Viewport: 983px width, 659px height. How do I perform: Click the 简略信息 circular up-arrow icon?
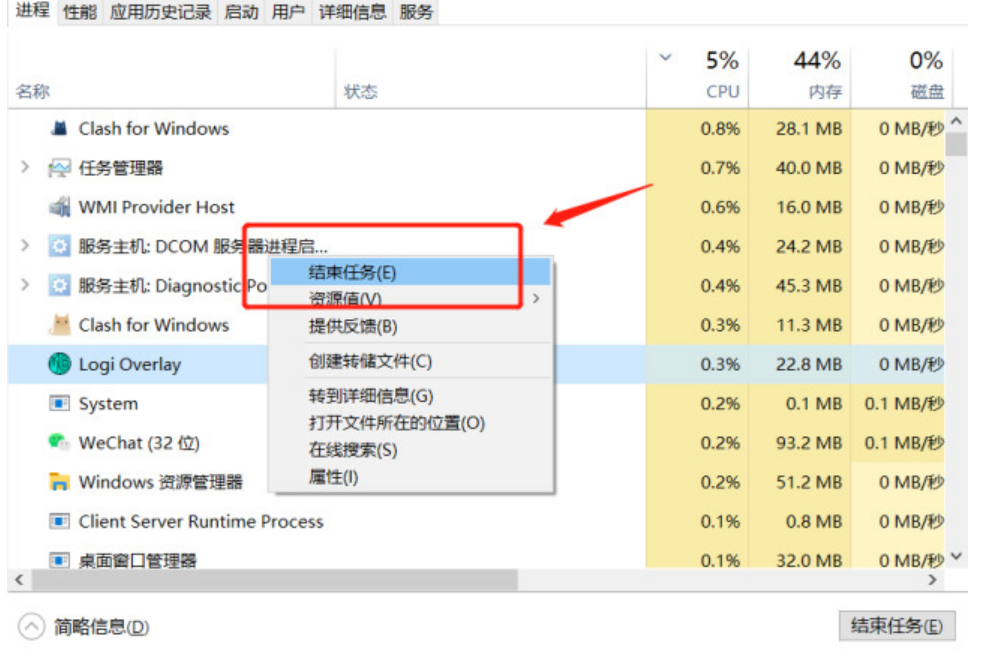32,627
